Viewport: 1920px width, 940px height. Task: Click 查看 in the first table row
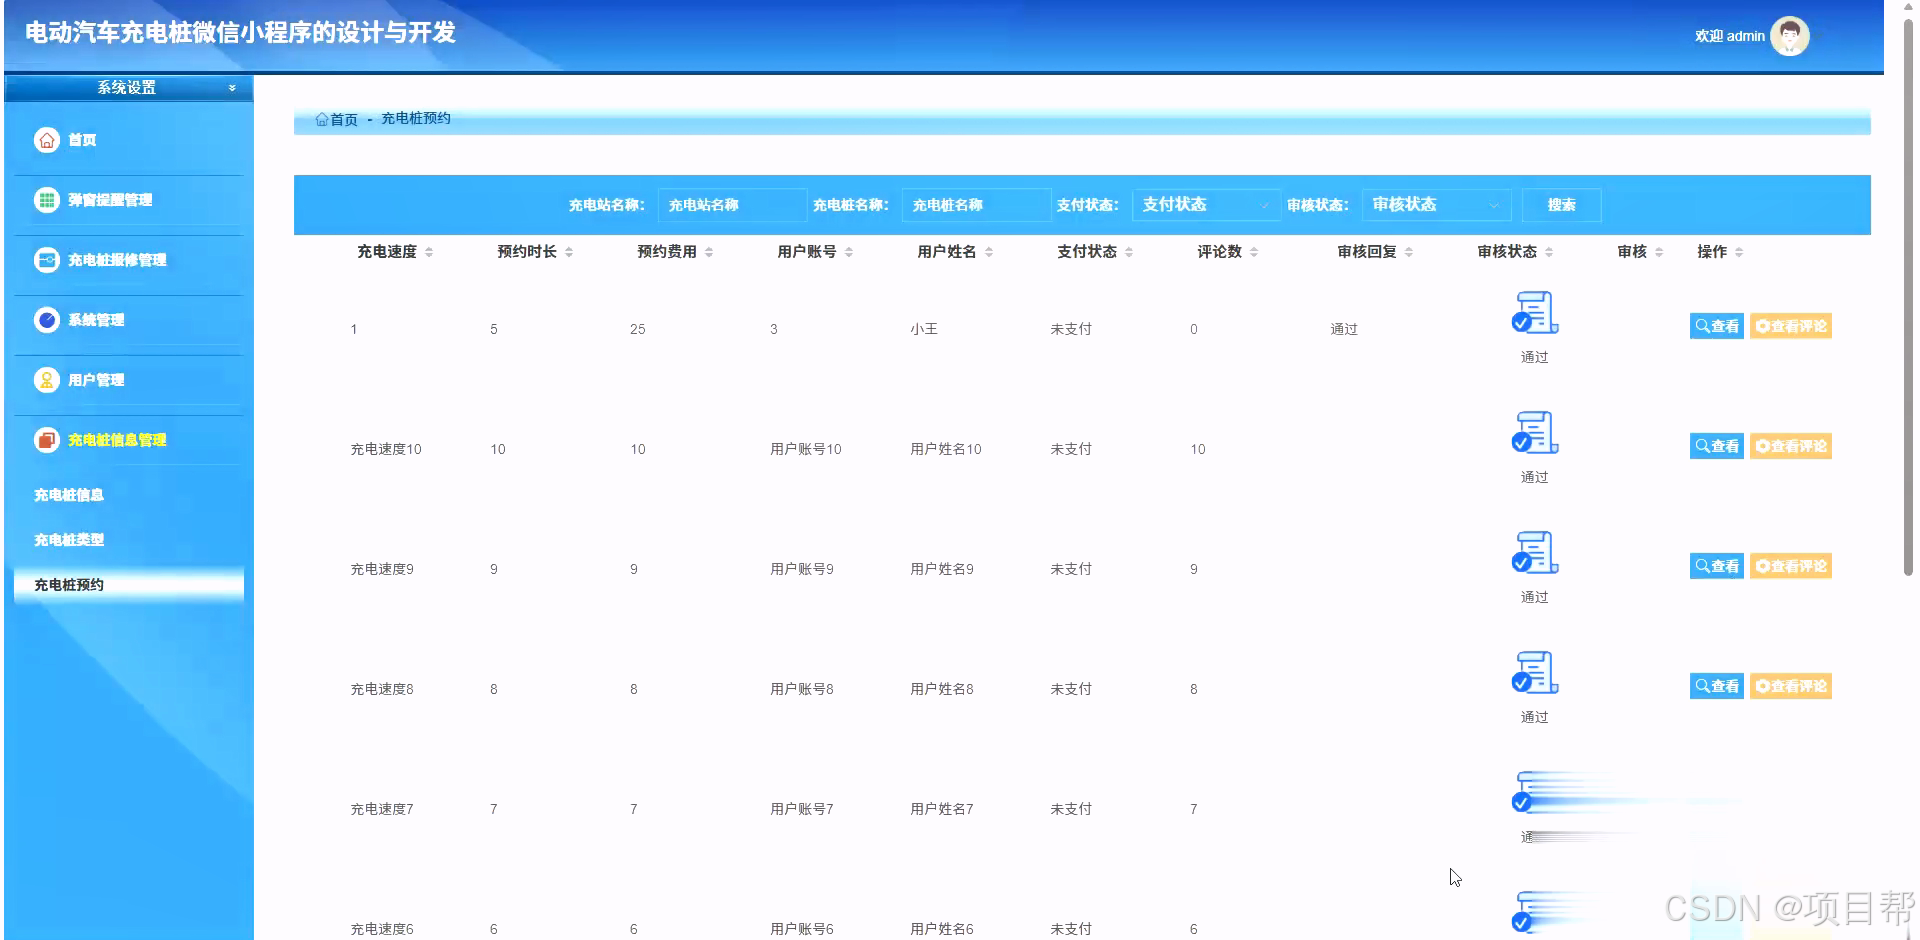pos(1716,326)
